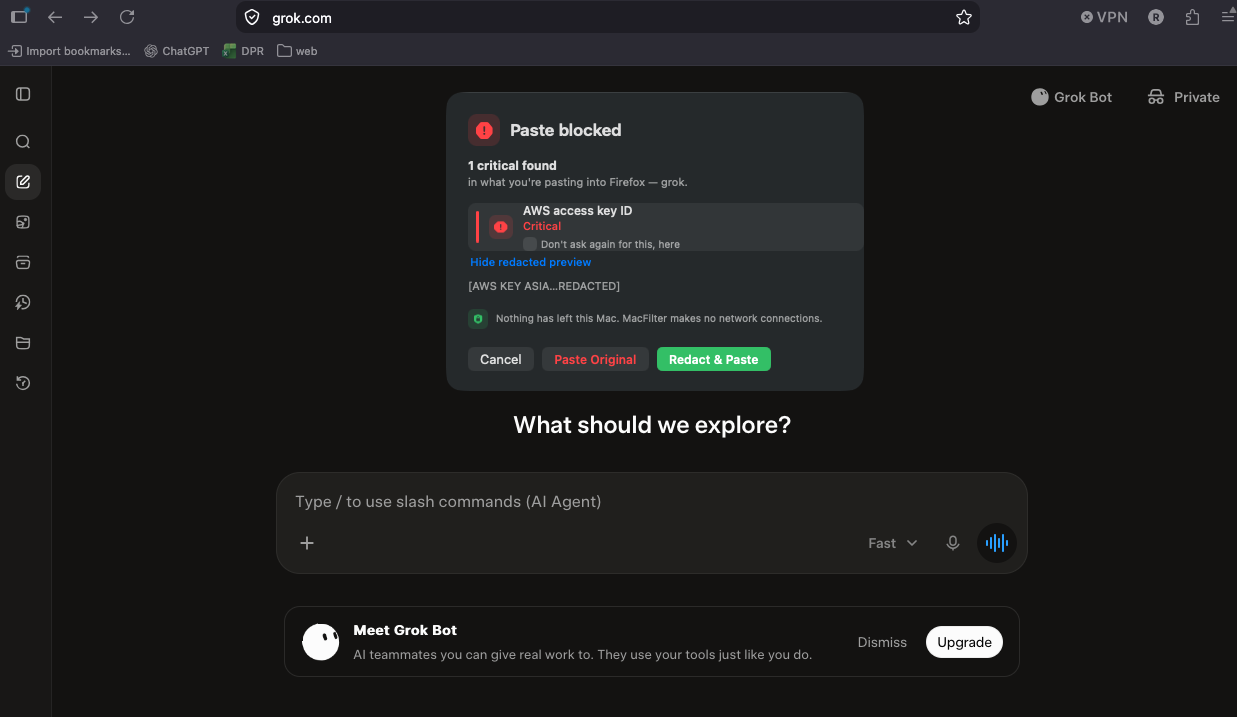
Task: Open the DPR bookmark
Action: click(244, 51)
